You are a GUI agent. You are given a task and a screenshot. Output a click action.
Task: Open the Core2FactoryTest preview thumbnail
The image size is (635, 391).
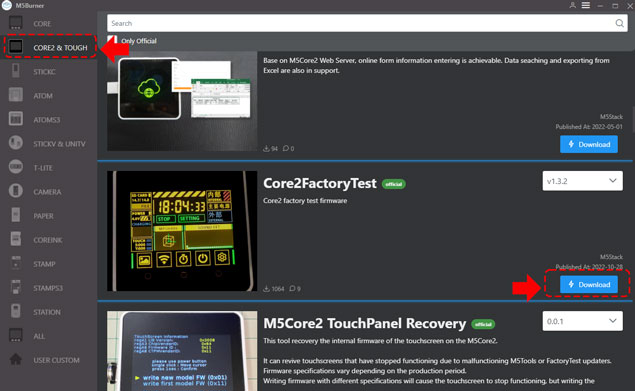182,231
